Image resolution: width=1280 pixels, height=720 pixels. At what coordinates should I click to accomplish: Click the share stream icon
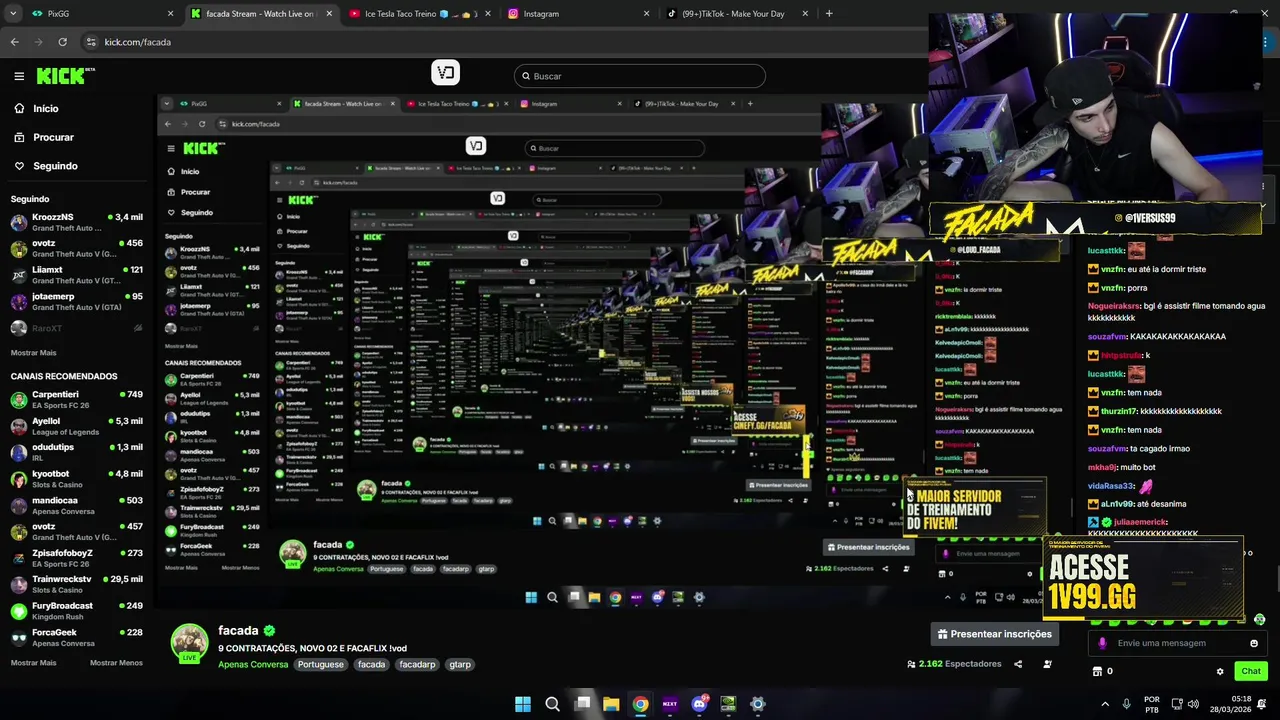coord(1018,664)
